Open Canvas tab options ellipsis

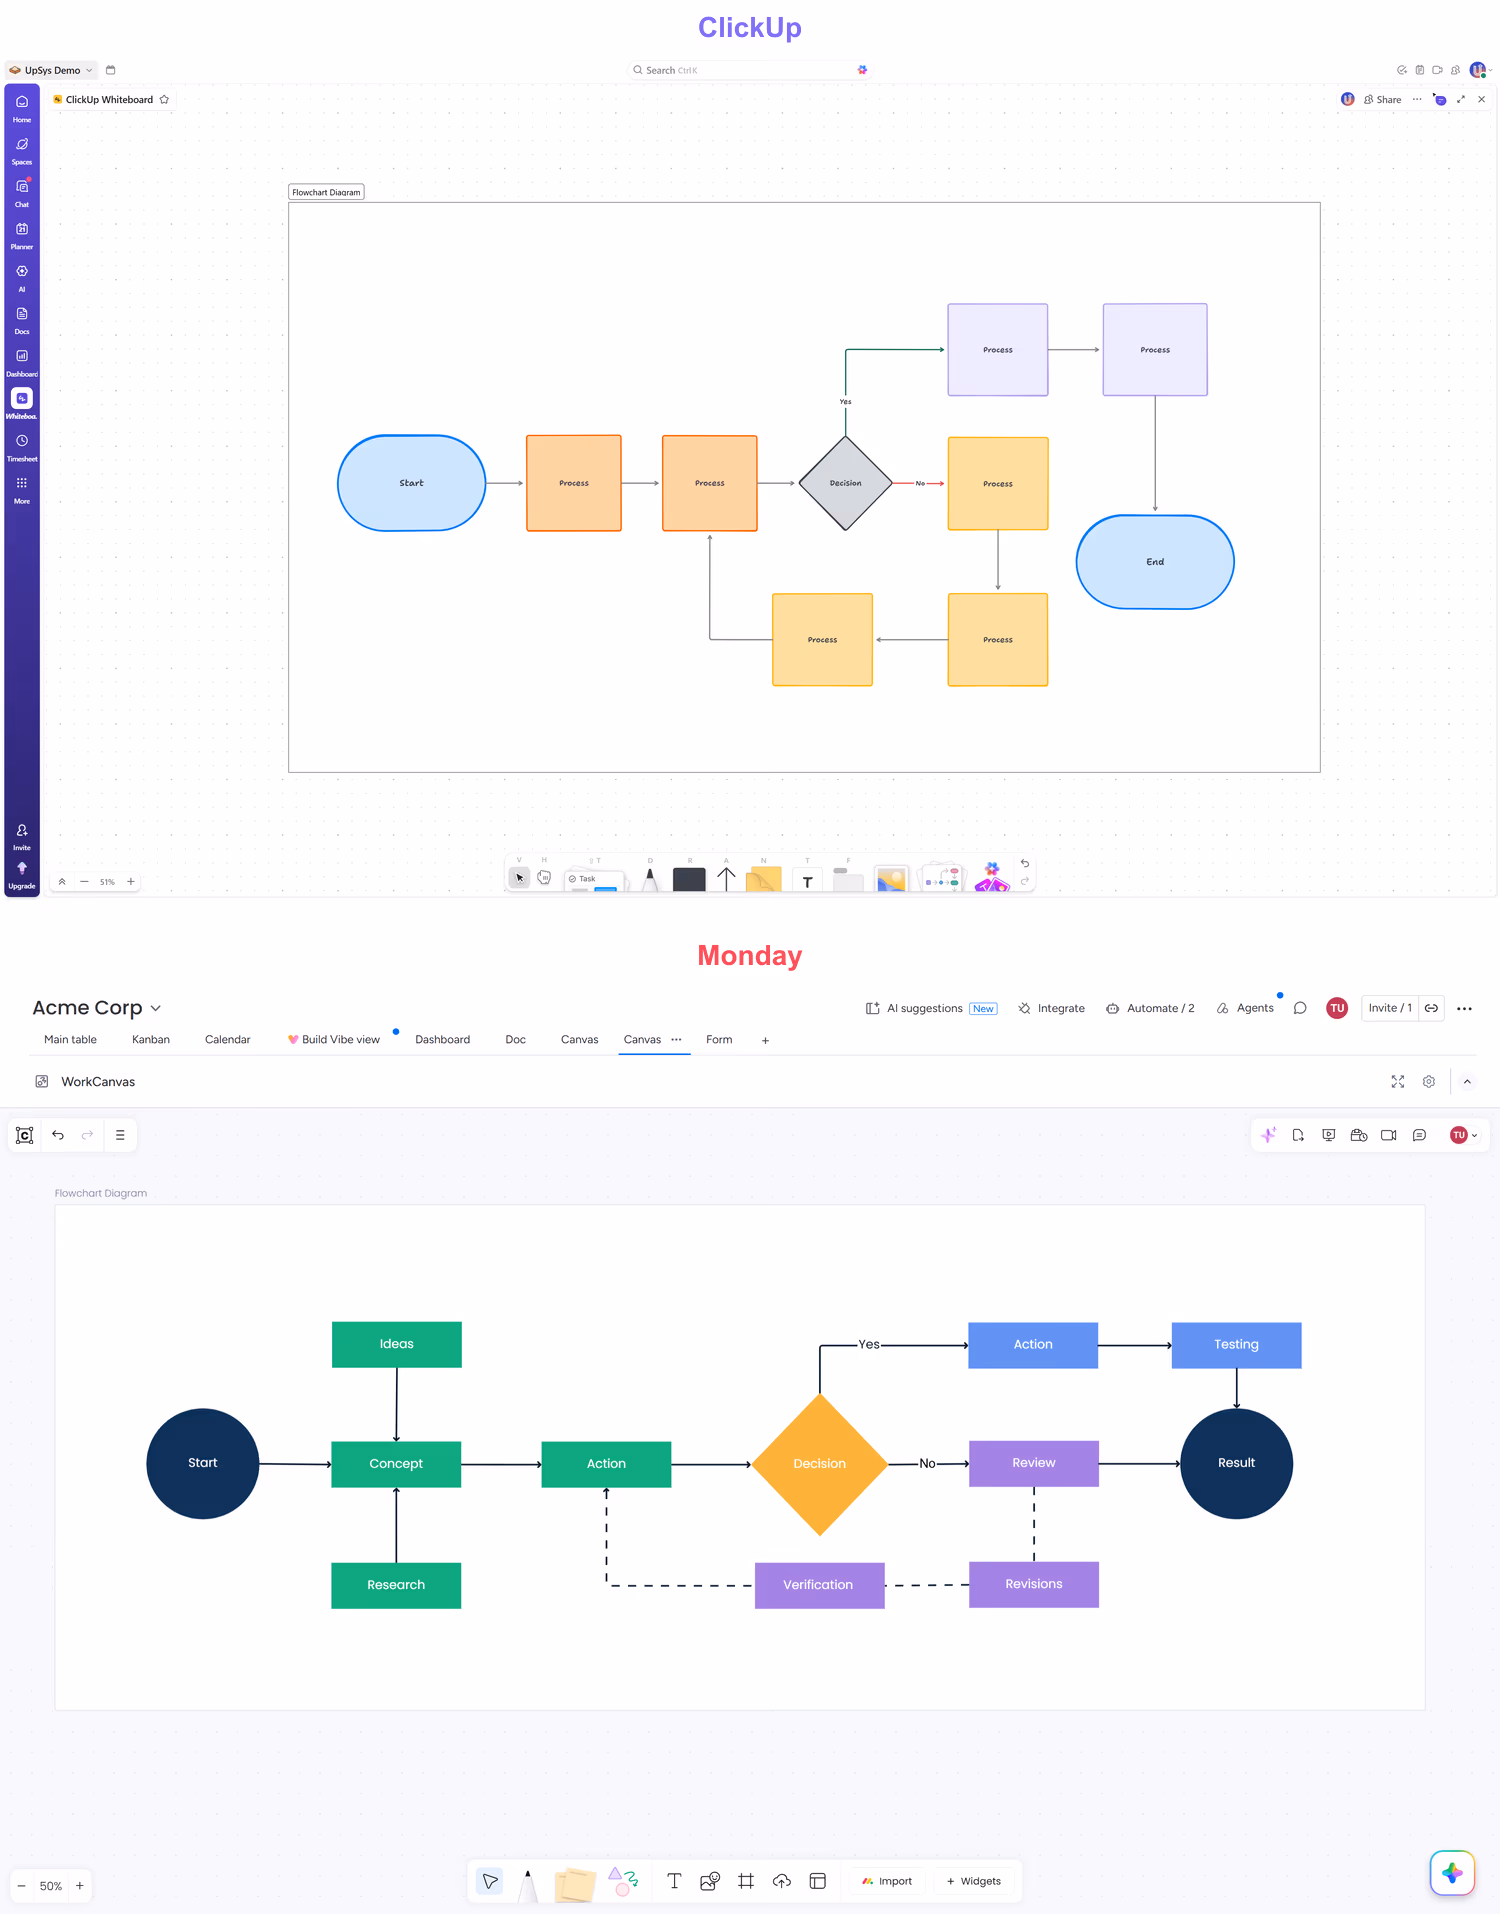(676, 1040)
